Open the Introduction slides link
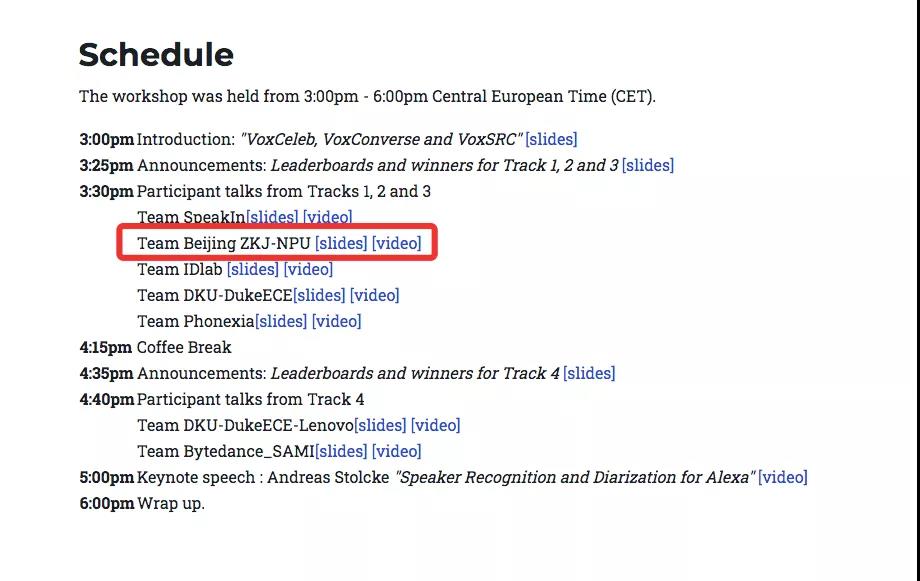Viewport: 920px width, 581px height. tap(551, 139)
